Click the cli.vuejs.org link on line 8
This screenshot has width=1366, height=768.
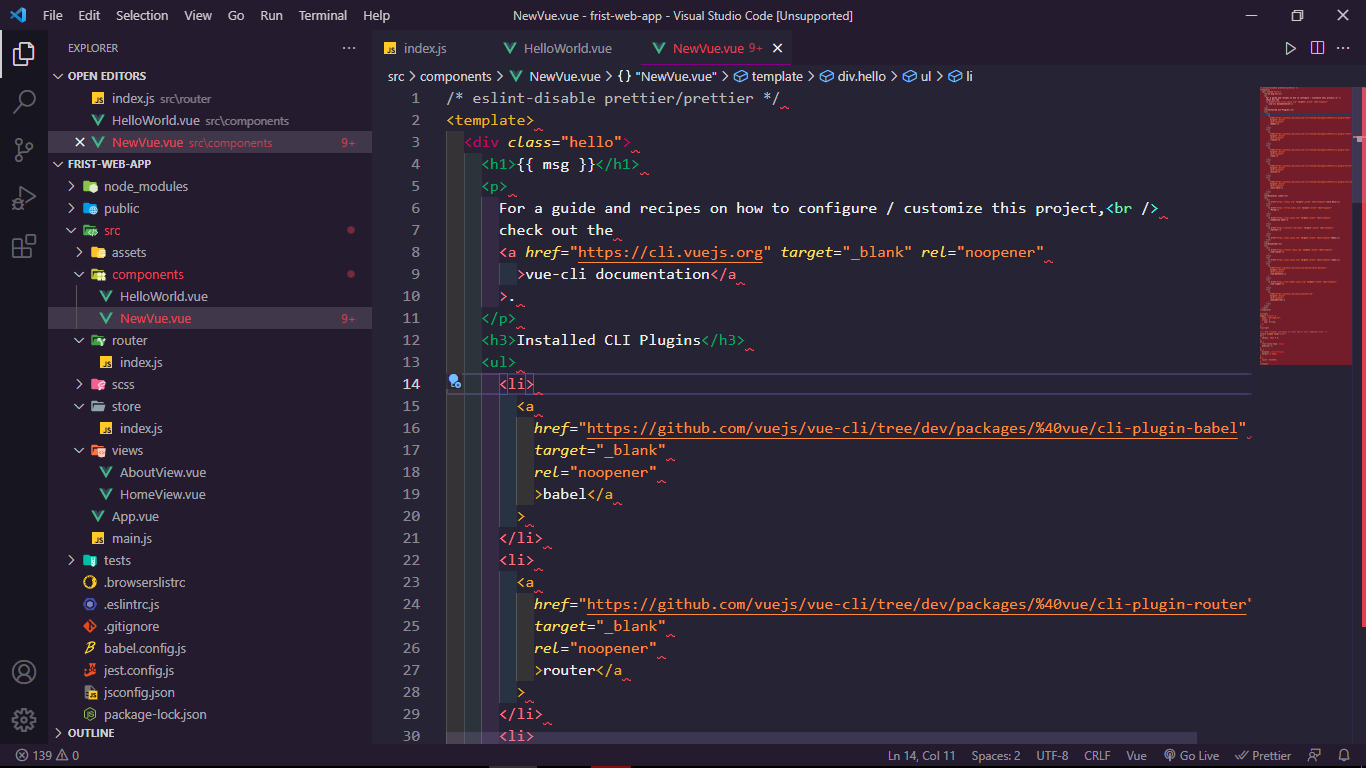coord(670,252)
